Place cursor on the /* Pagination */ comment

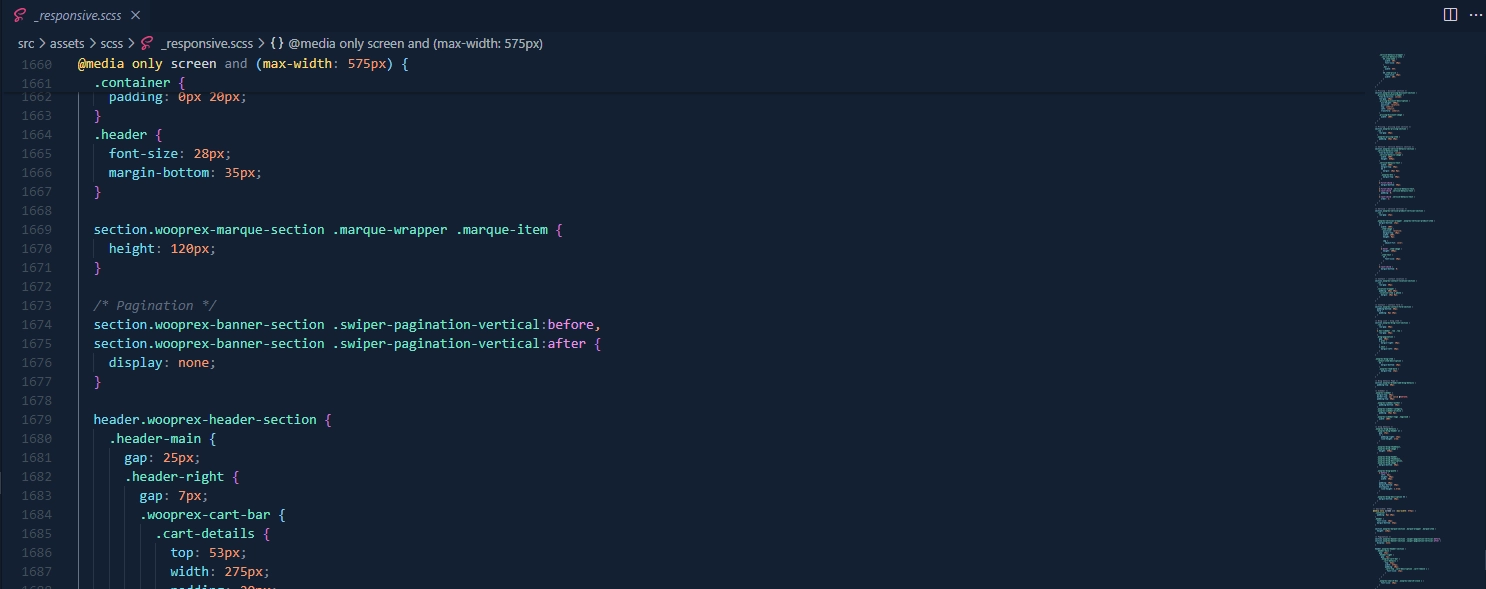pyautogui.click(x=155, y=306)
